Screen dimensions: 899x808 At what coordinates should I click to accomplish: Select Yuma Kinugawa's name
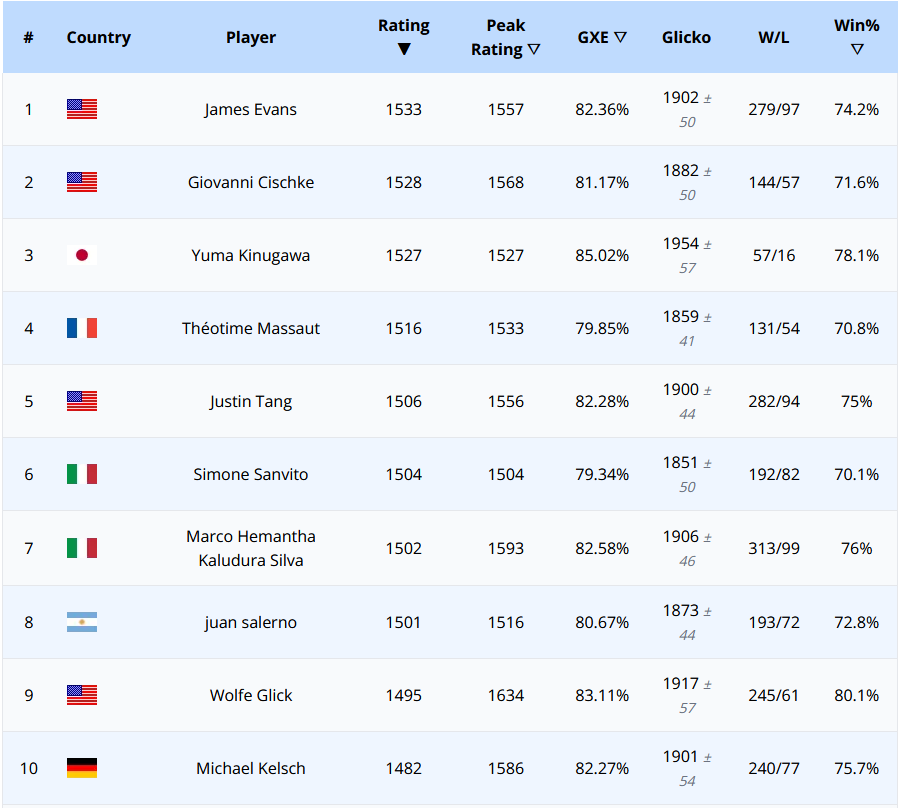pos(250,254)
